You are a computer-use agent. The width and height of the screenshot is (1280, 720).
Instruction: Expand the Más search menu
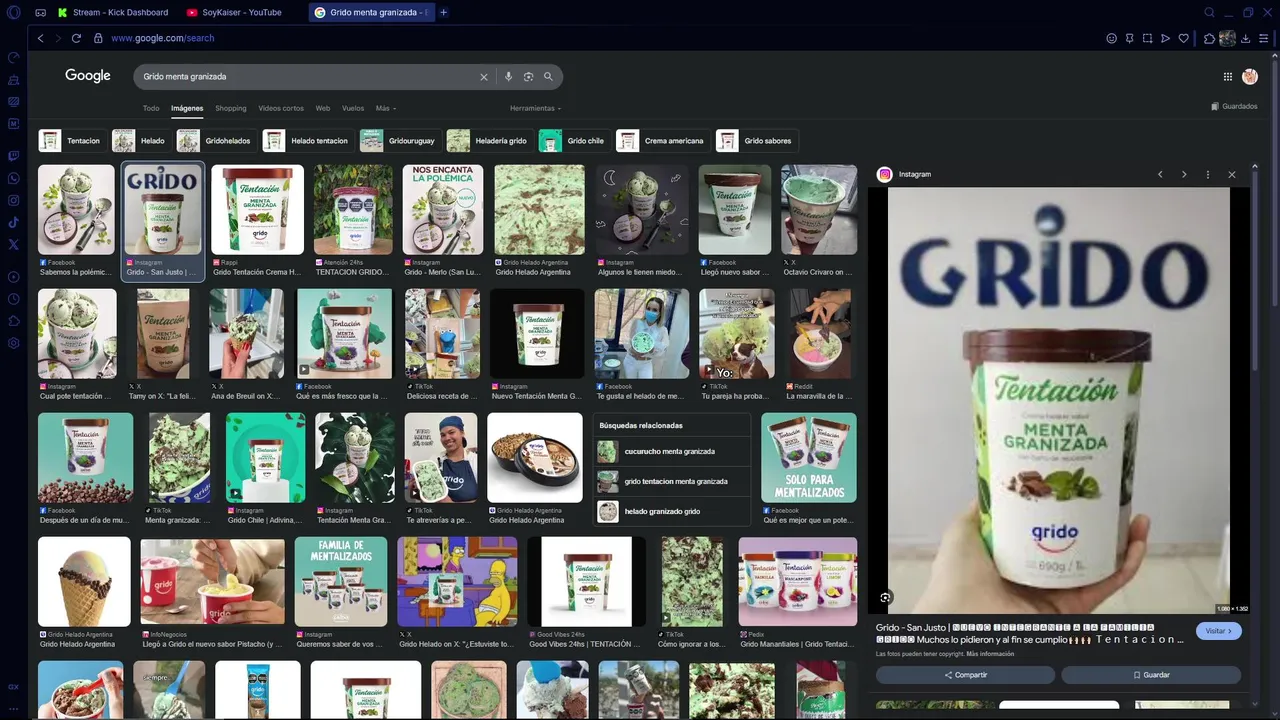tap(386, 108)
